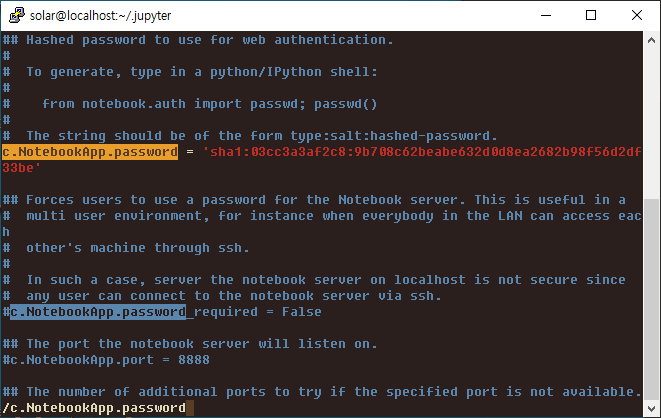This screenshot has width=661, height=418.
Task: Click the PuTTY icon in the title bar
Action: click(x=17, y=15)
